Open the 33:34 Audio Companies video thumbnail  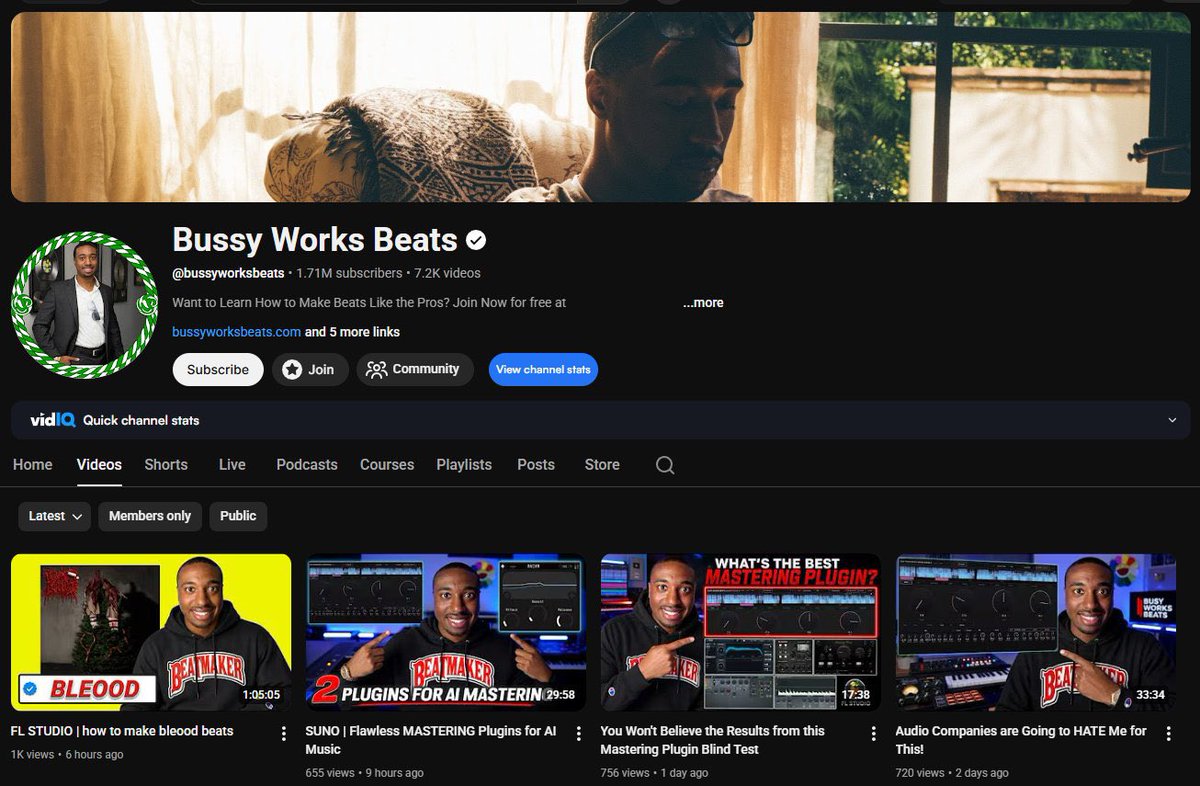pos(1035,632)
